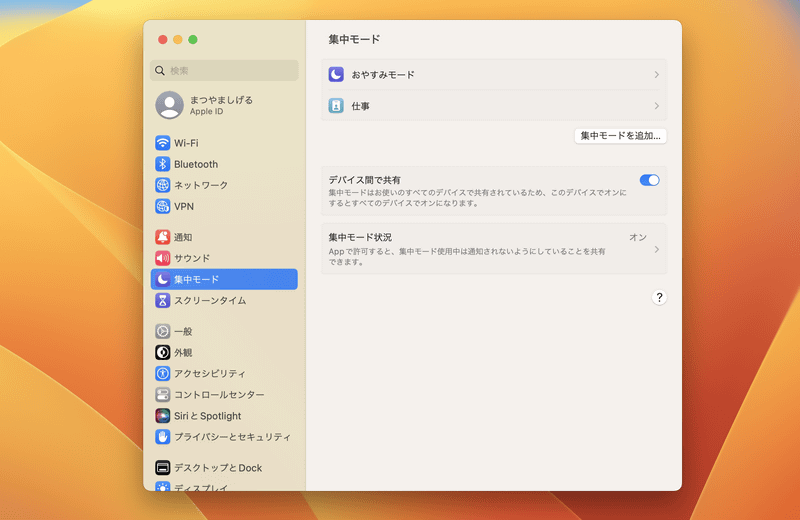Open the おやすみモード focus settings
The width and height of the screenshot is (800, 520).
494,75
